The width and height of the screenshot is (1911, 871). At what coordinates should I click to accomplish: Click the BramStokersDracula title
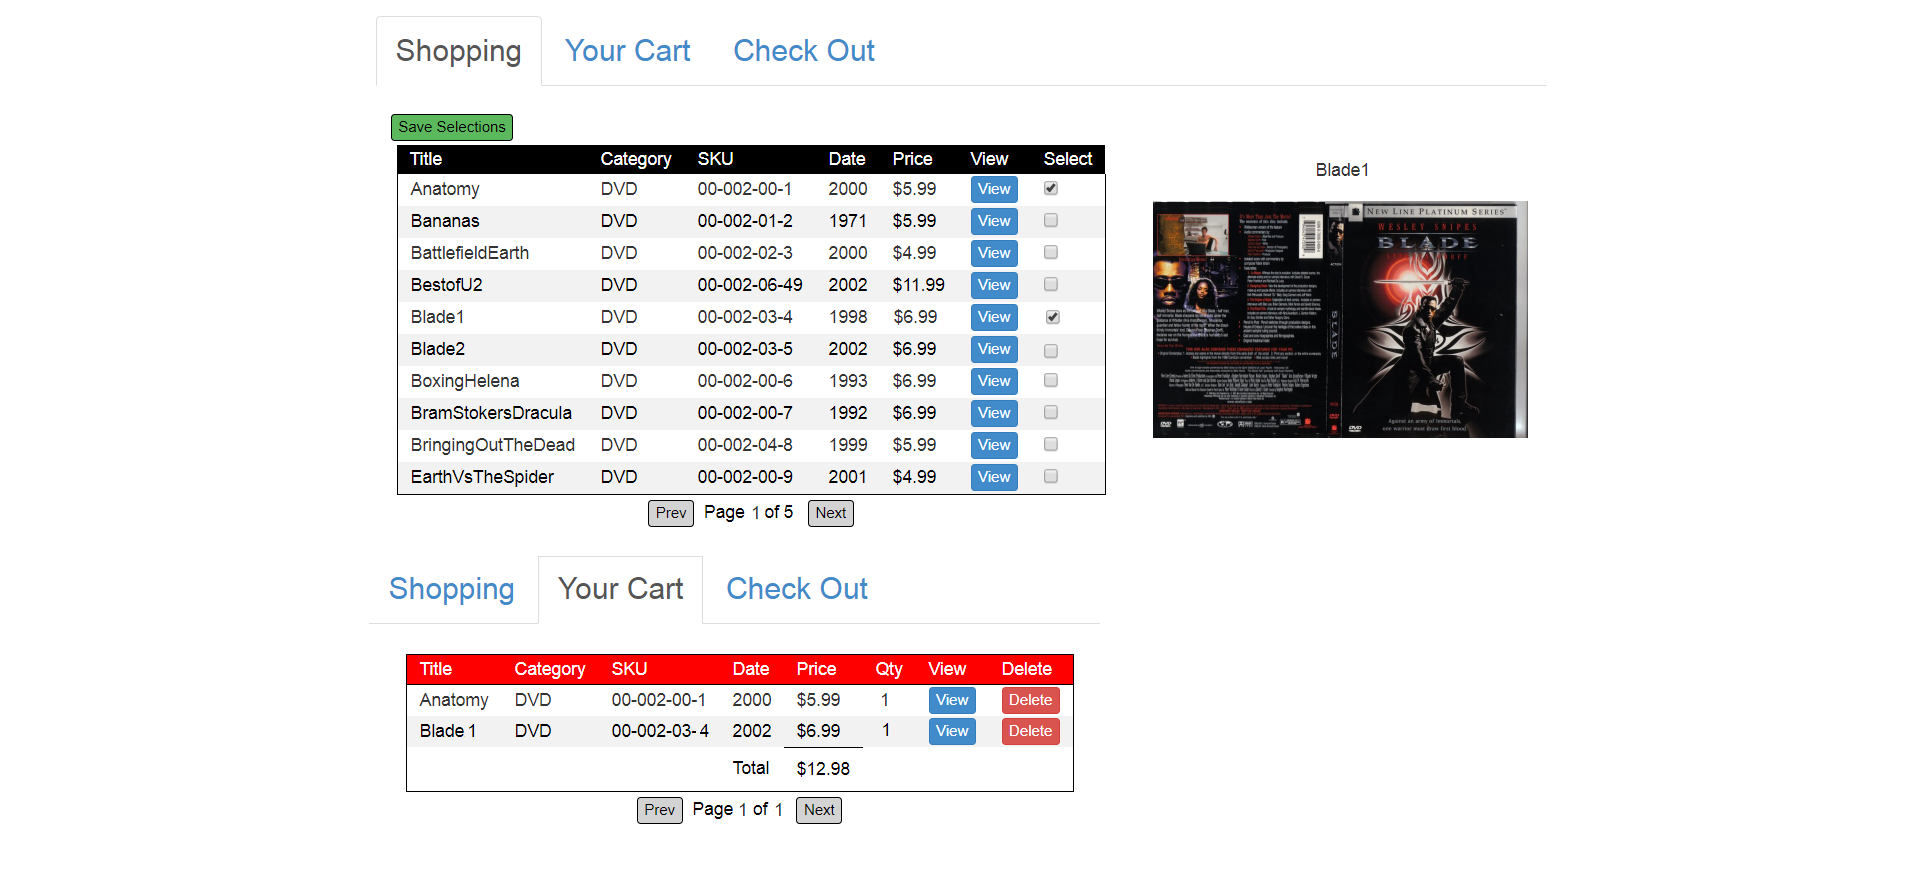click(x=491, y=413)
